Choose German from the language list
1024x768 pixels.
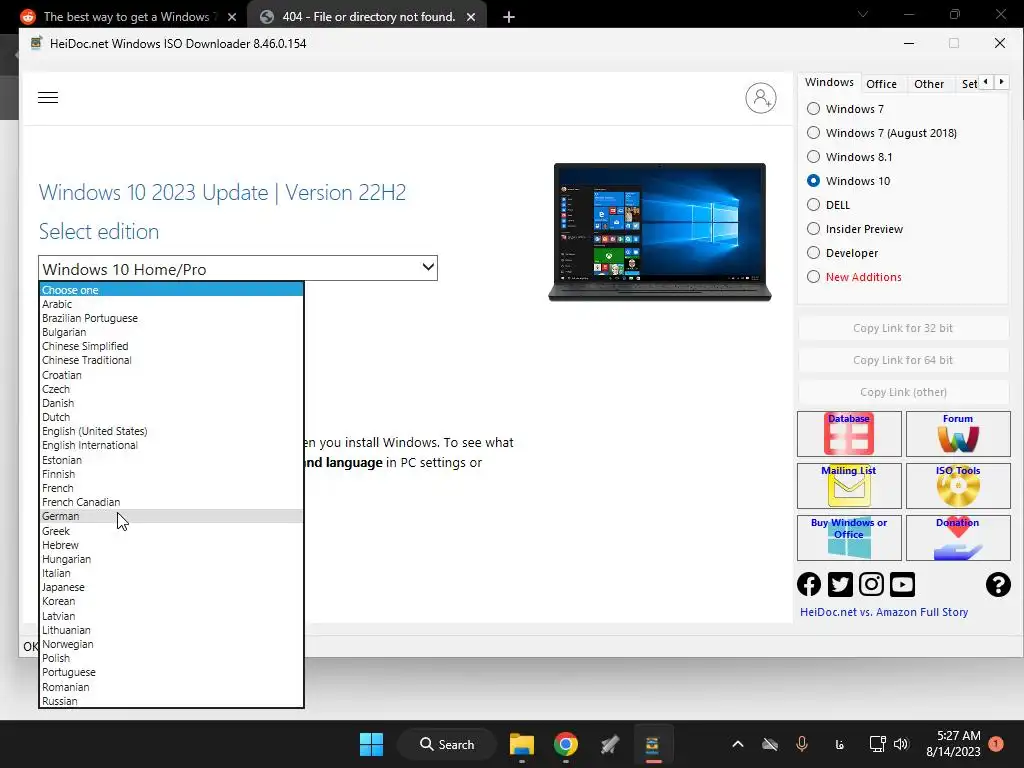(x=171, y=516)
